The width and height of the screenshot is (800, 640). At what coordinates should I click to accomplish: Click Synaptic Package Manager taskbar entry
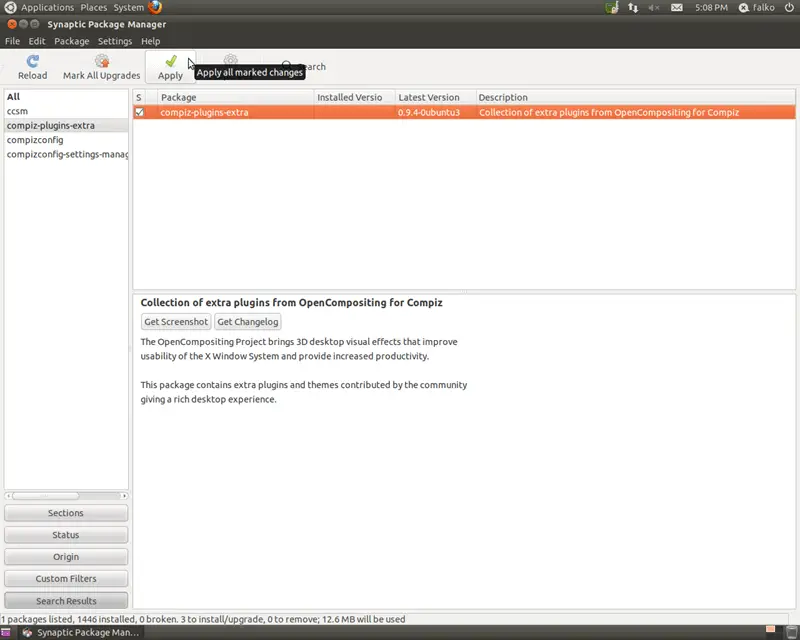82,633
